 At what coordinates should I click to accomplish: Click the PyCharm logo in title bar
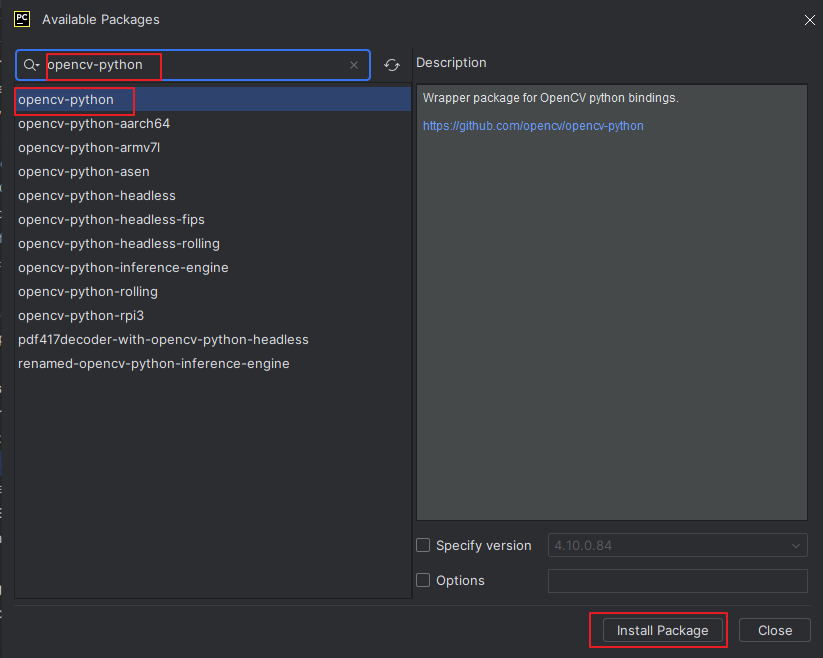(22, 19)
